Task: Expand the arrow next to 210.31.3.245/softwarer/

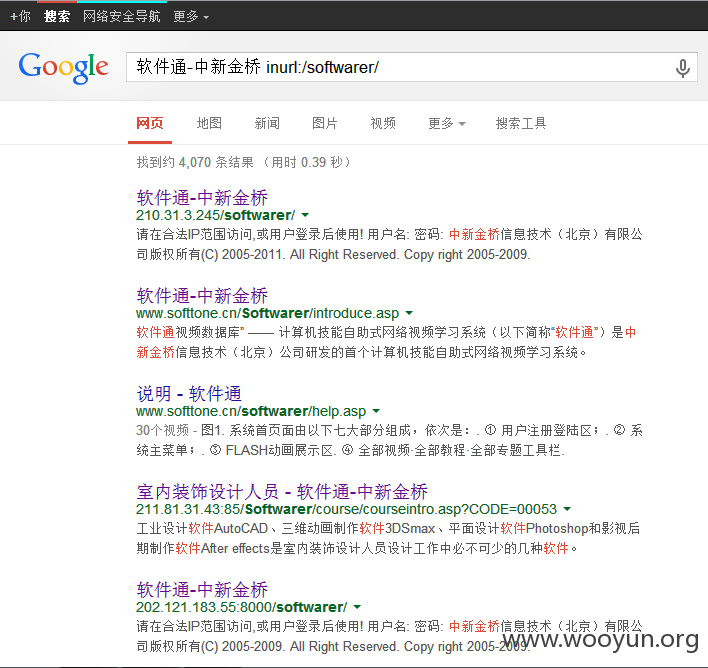Action: pyautogui.click(x=305, y=215)
